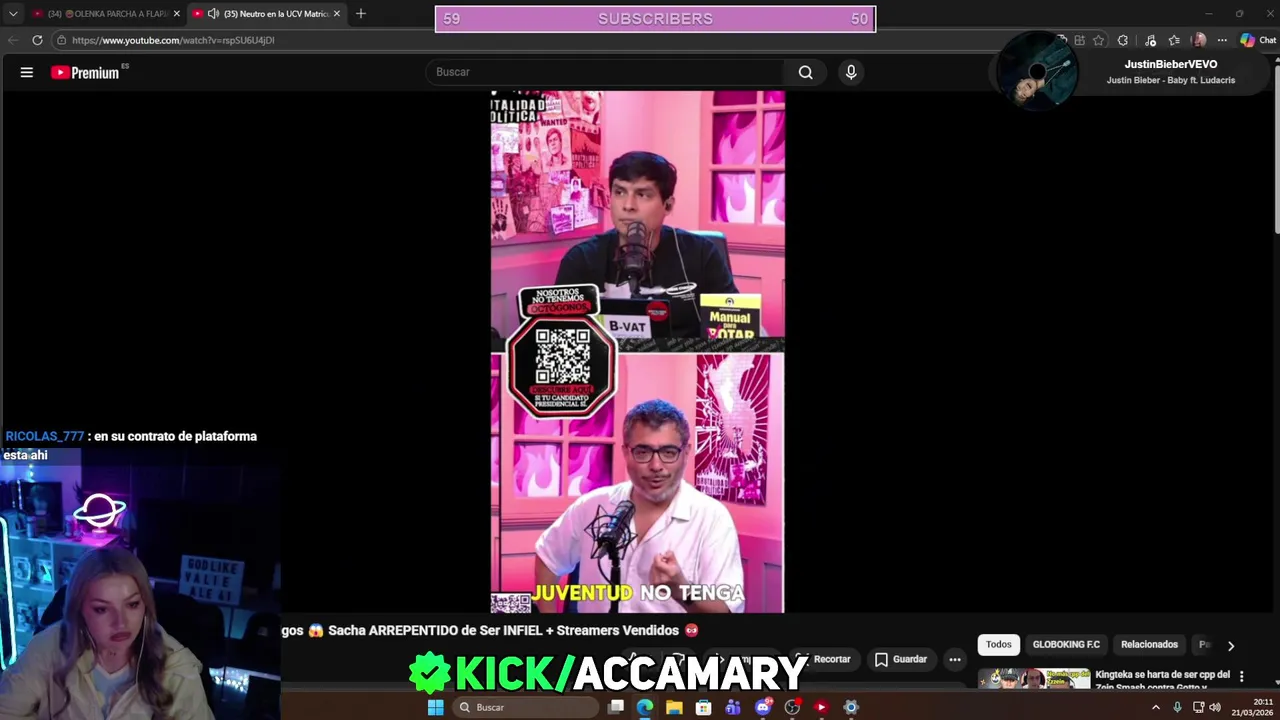The width and height of the screenshot is (1280, 720).
Task: Open Discord from the taskbar
Action: click(763, 707)
